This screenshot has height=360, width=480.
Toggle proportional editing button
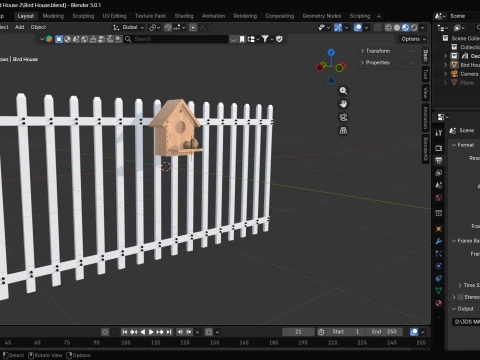tap(193, 28)
